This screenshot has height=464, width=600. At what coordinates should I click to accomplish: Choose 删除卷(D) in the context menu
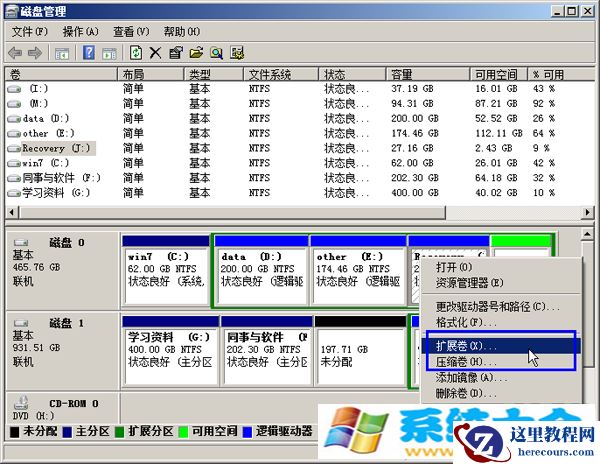pyautogui.click(x=501, y=393)
